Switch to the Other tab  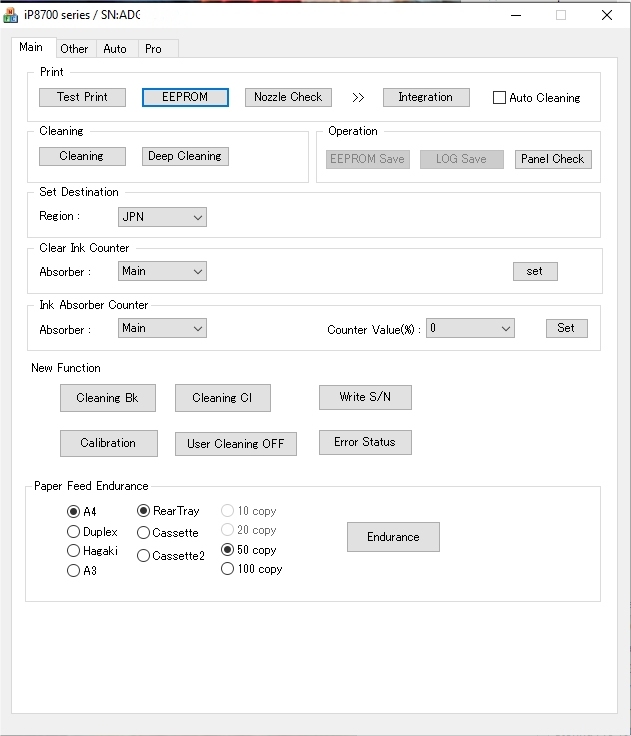(74, 48)
